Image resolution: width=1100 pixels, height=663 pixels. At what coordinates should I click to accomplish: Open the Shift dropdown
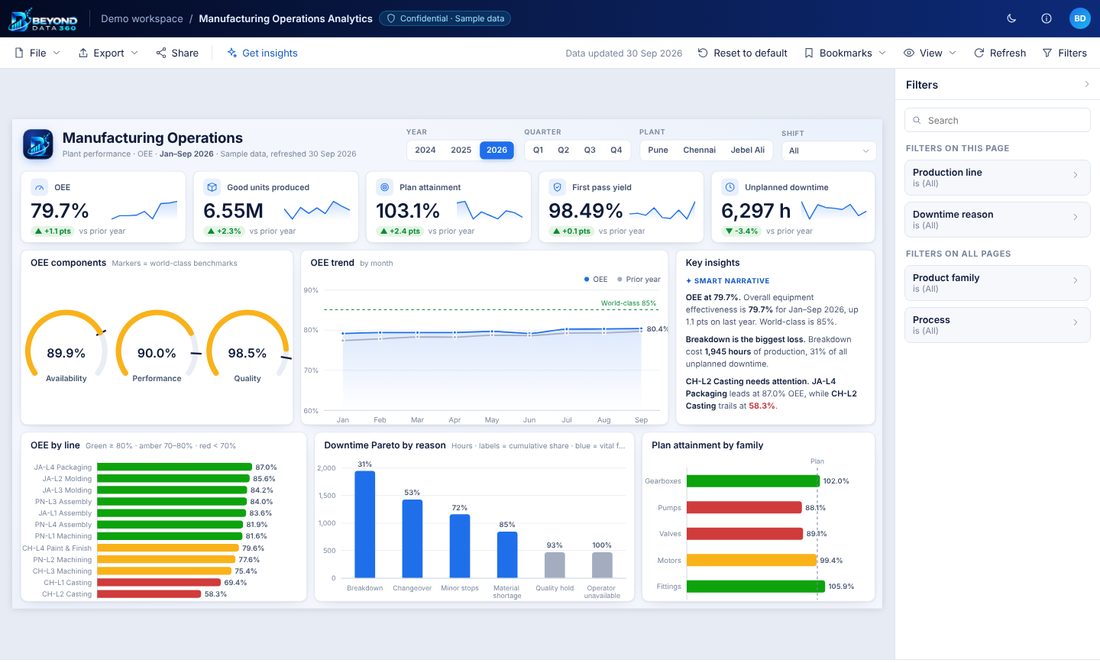pyautogui.click(x=829, y=151)
